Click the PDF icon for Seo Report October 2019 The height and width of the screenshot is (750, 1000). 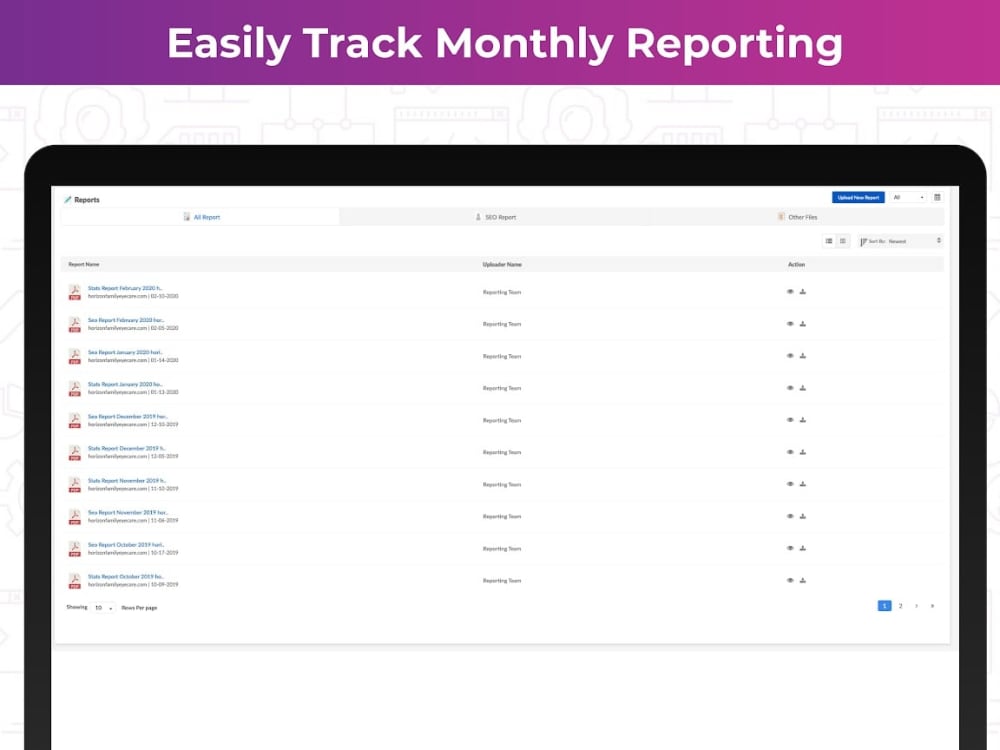tap(75, 549)
